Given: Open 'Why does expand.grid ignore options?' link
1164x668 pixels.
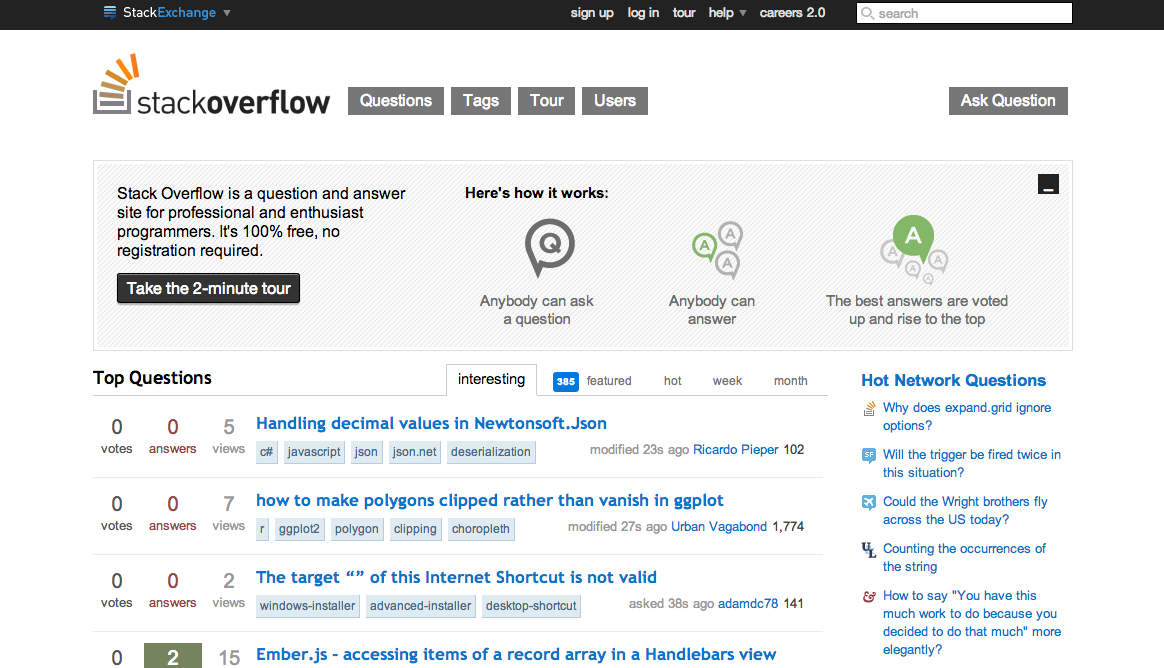Looking at the screenshot, I should click(967, 416).
